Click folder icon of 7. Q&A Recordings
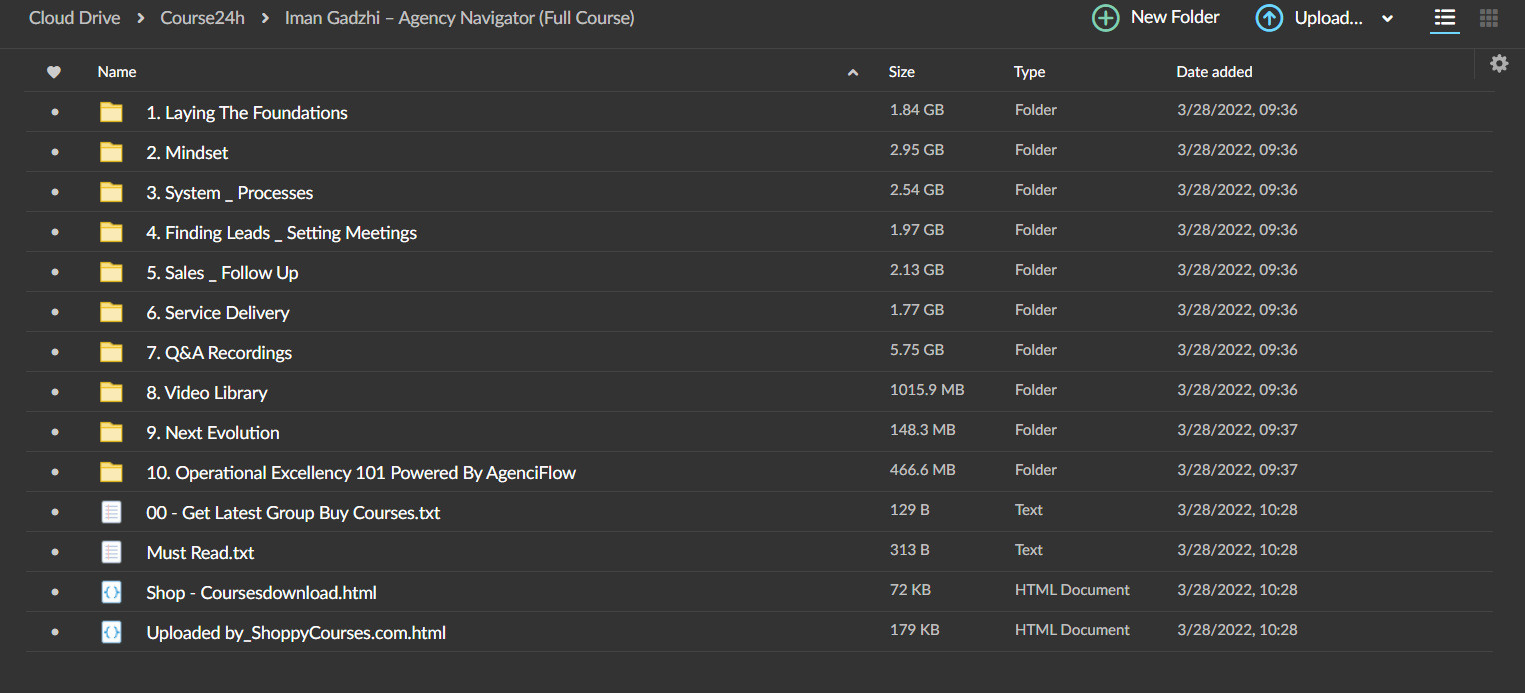The width and height of the screenshot is (1525, 693). [111, 352]
